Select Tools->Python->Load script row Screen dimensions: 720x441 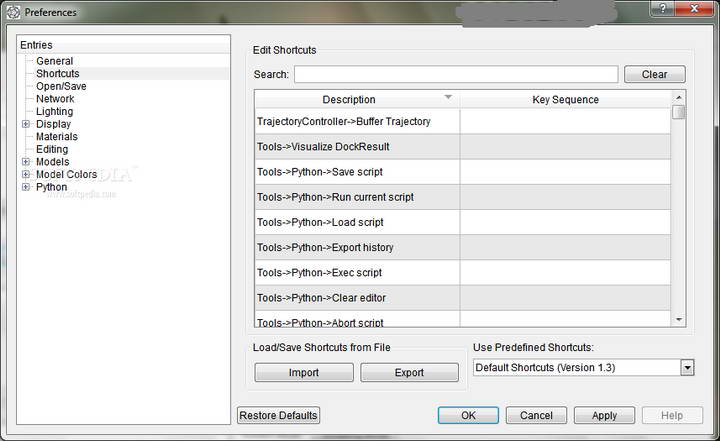click(x=462, y=222)
